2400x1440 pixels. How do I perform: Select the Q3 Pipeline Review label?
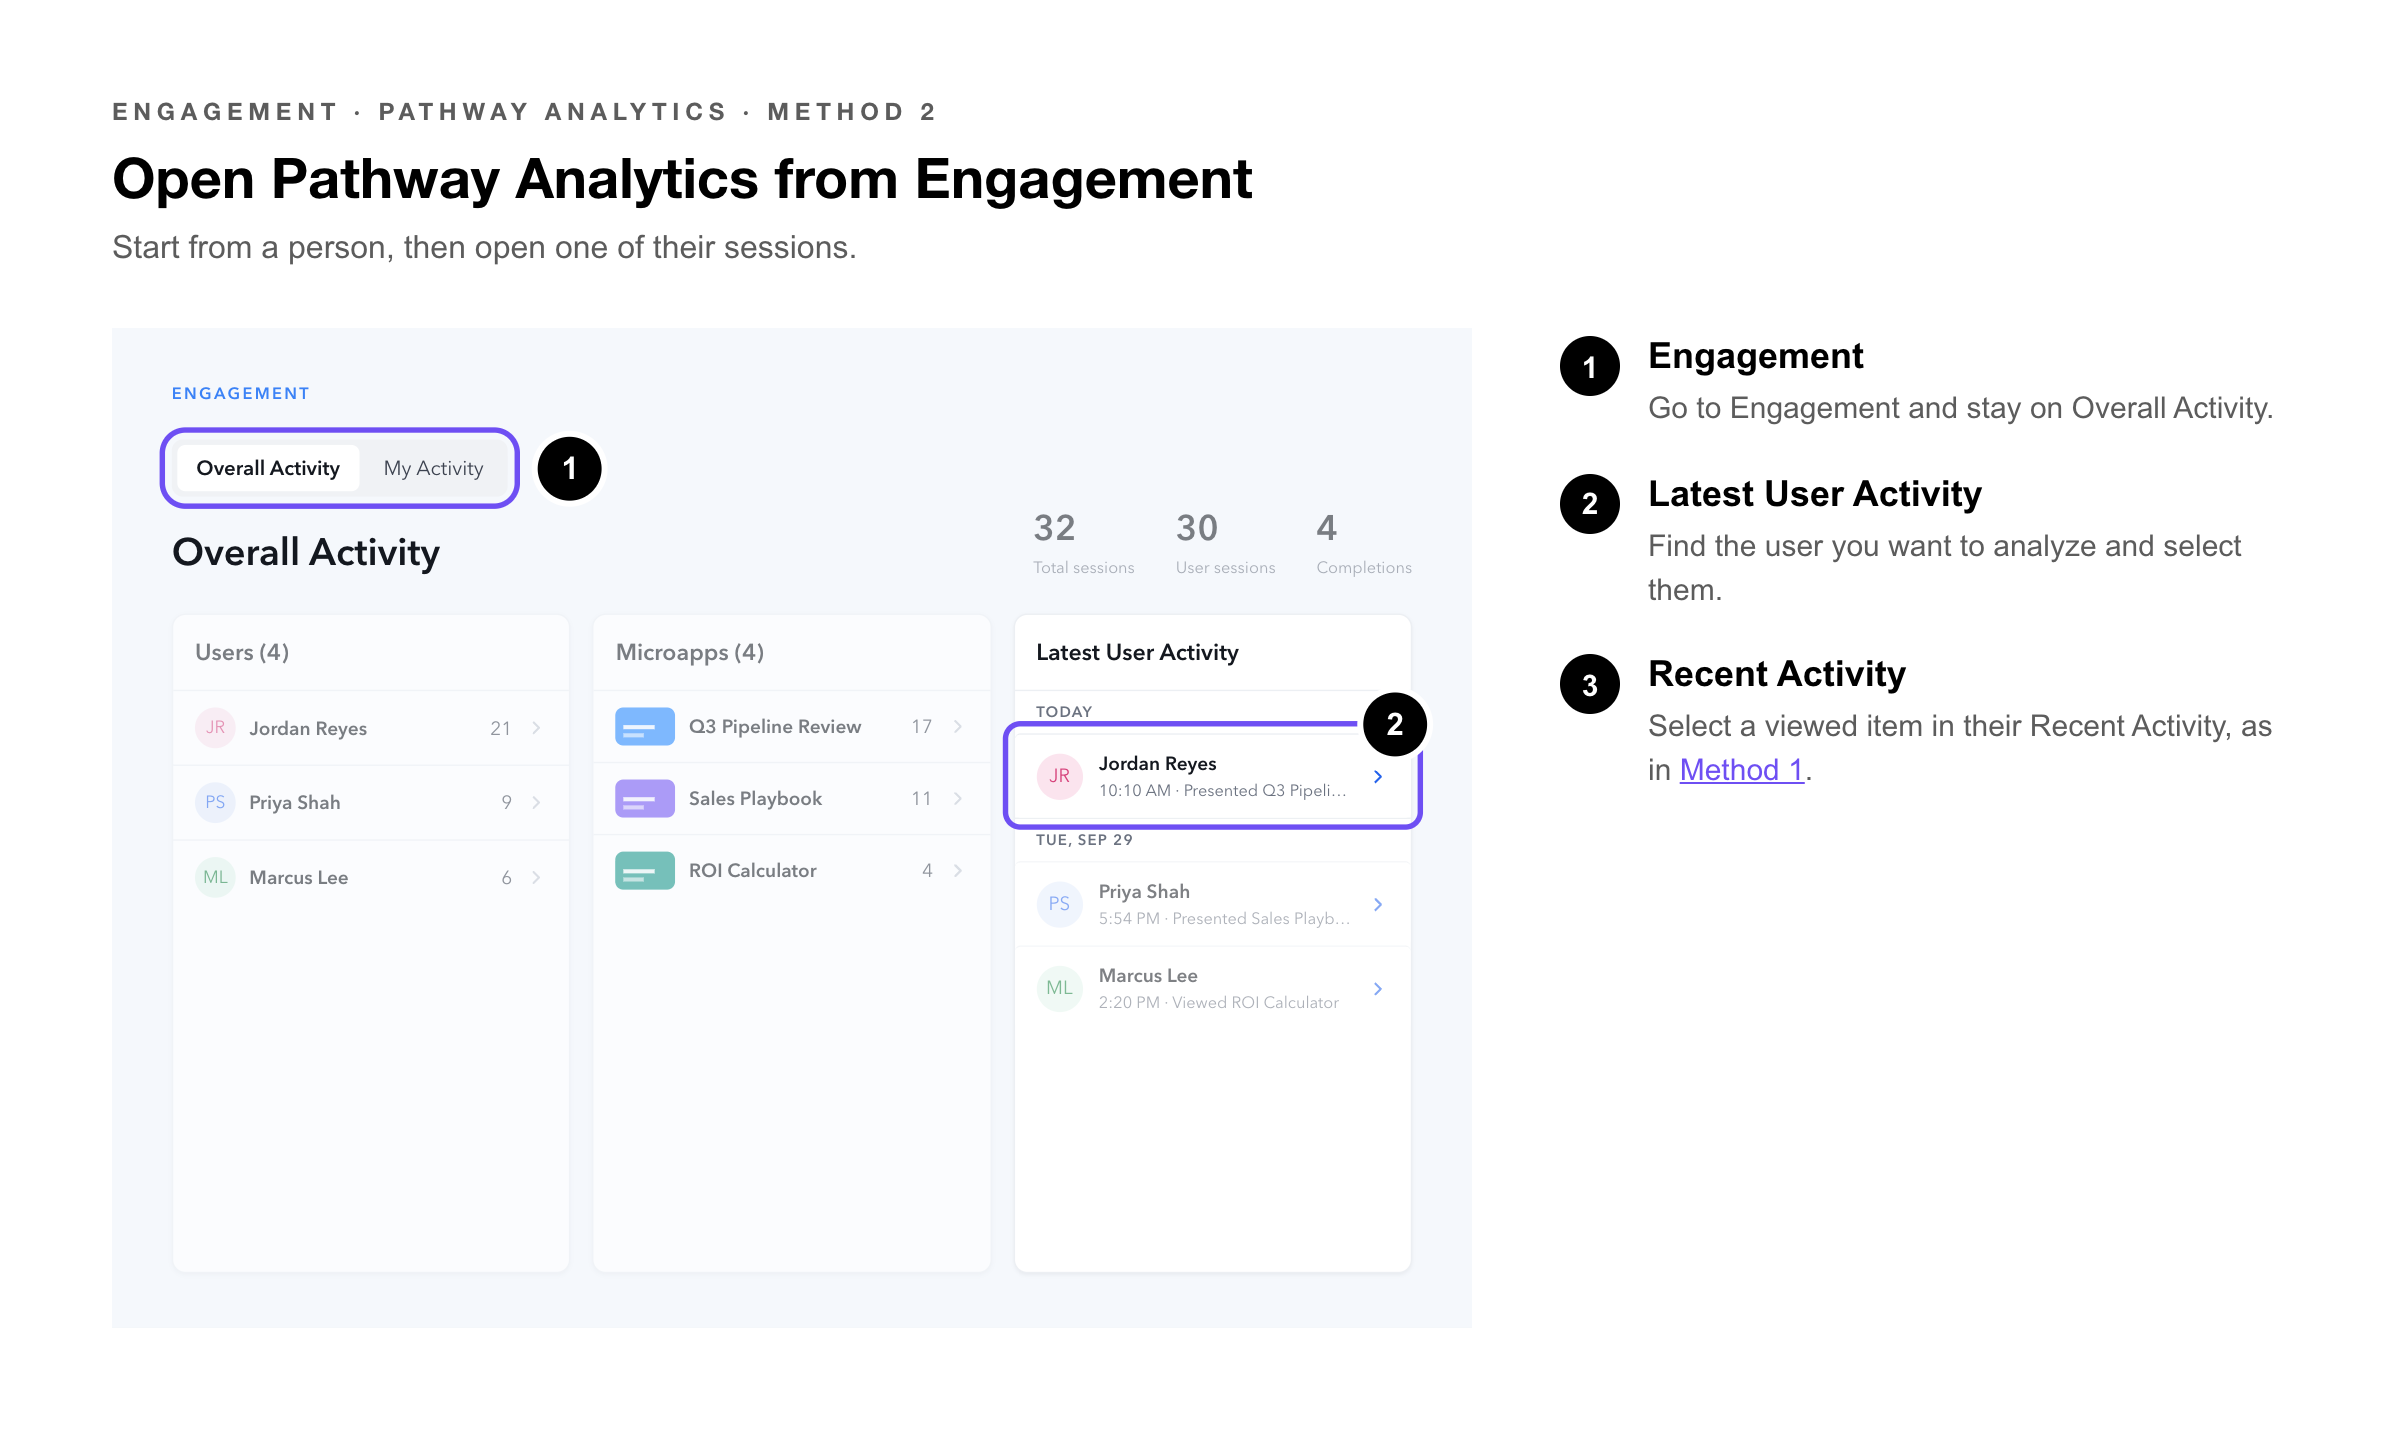coord(775,727)
